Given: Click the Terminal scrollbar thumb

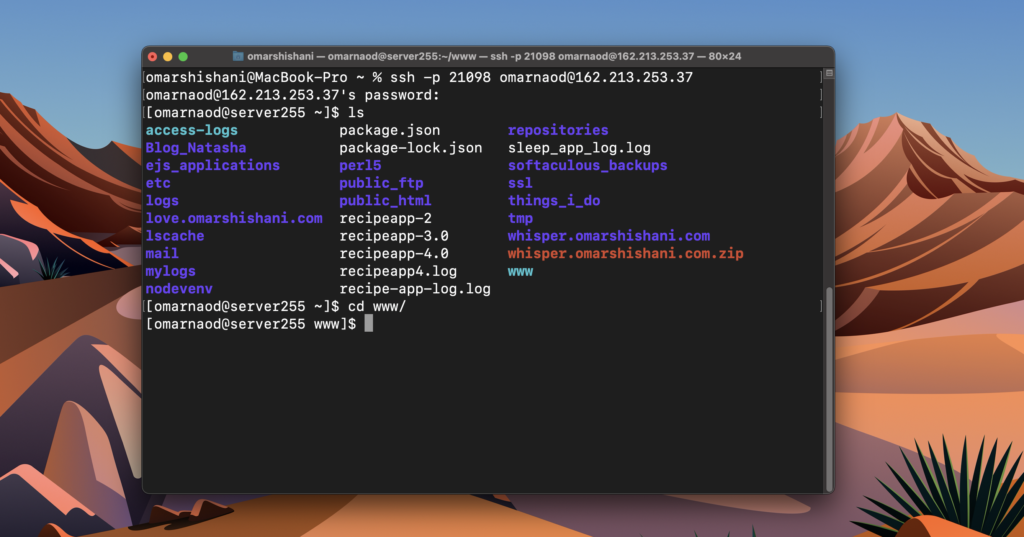Looking at the screenshot, I should 829,388.
